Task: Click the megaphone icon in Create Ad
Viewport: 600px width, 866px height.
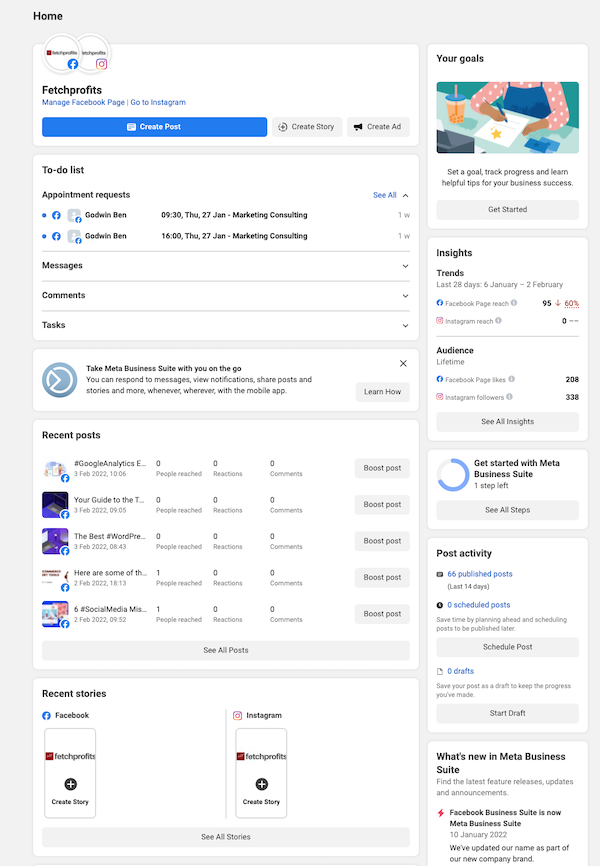Action: point(358,127)
